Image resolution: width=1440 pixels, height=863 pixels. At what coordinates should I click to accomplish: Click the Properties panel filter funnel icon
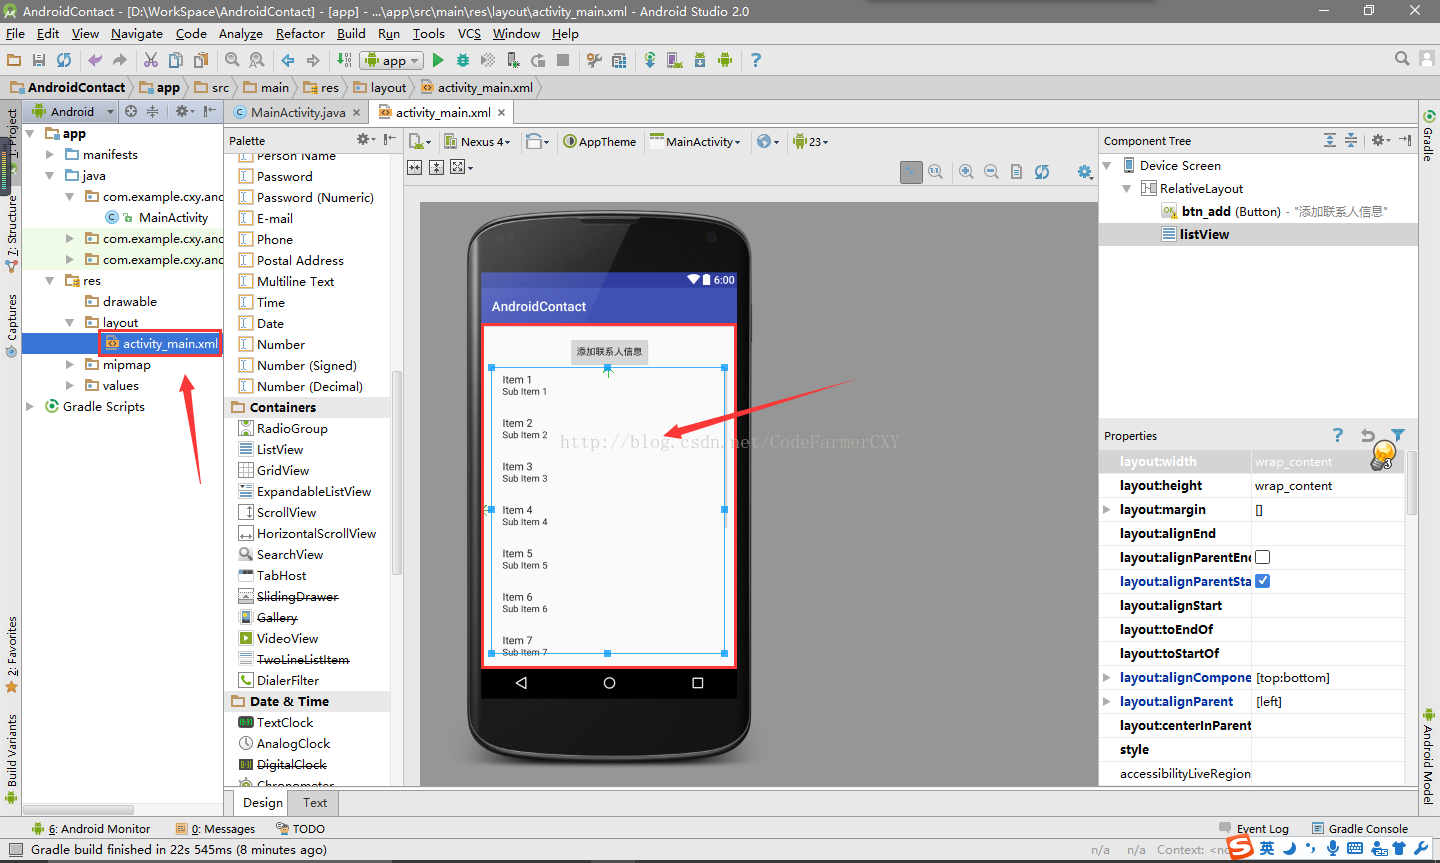[x=1398, y=435]
